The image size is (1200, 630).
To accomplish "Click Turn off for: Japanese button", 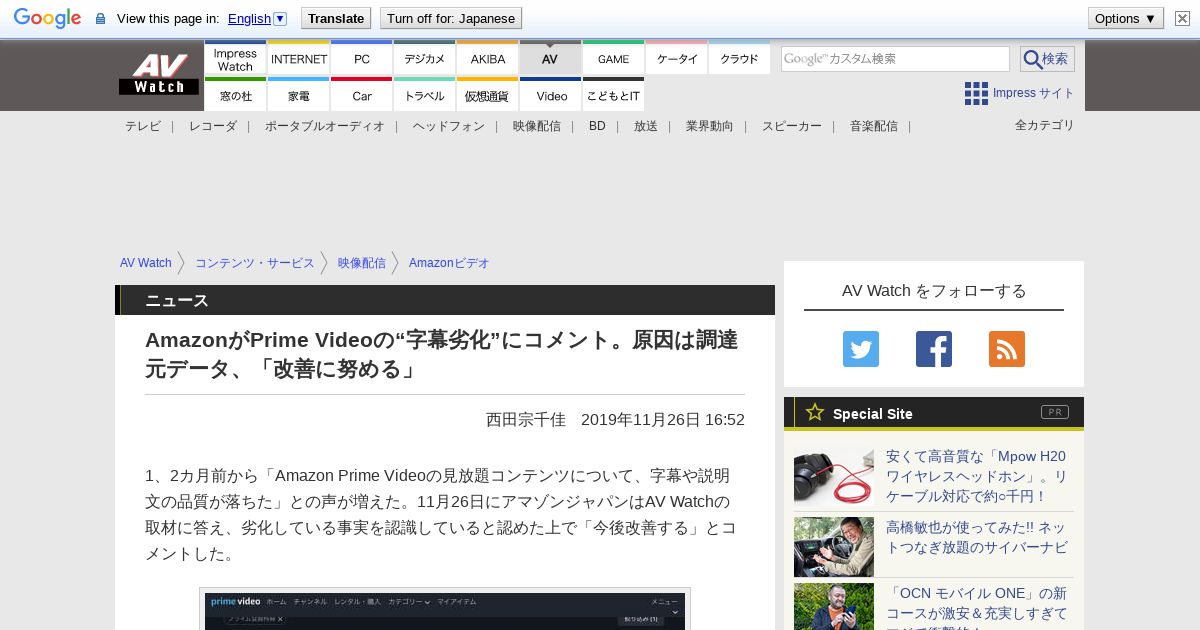I will point(451,18).
